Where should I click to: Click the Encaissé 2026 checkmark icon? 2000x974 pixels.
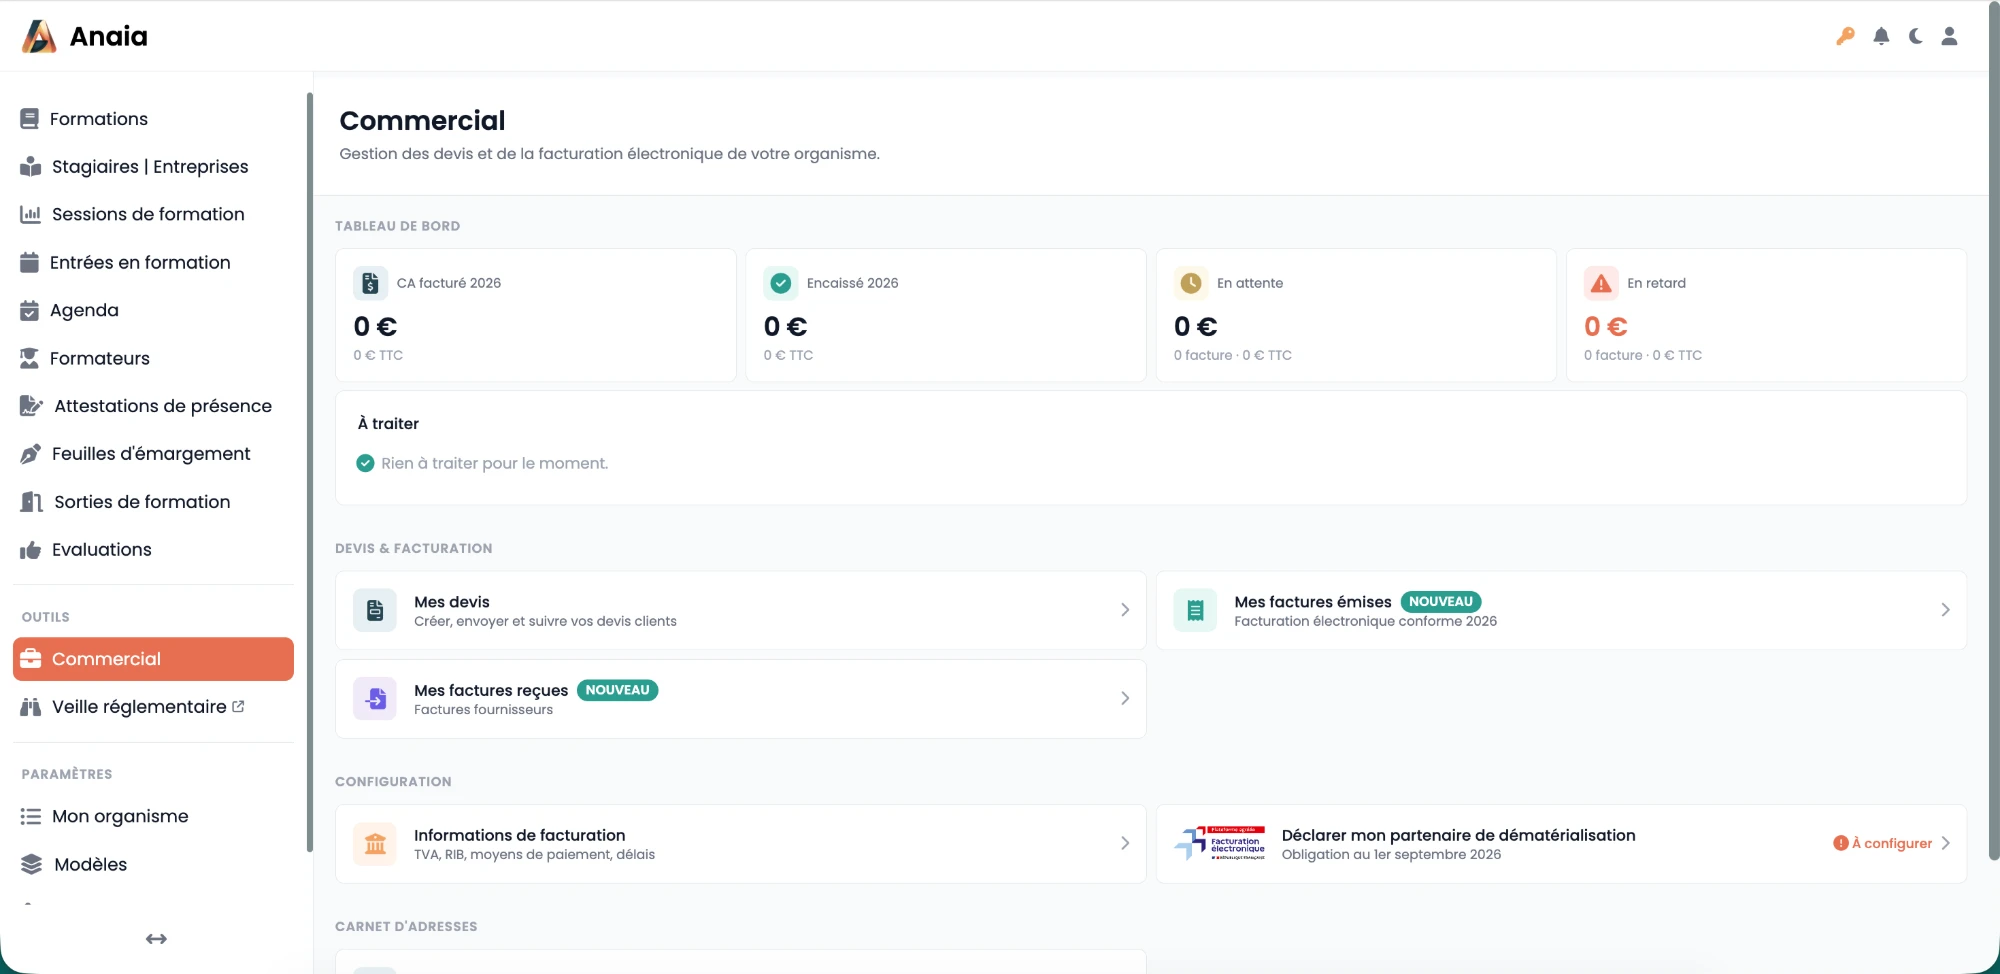[x=781, y=283]
